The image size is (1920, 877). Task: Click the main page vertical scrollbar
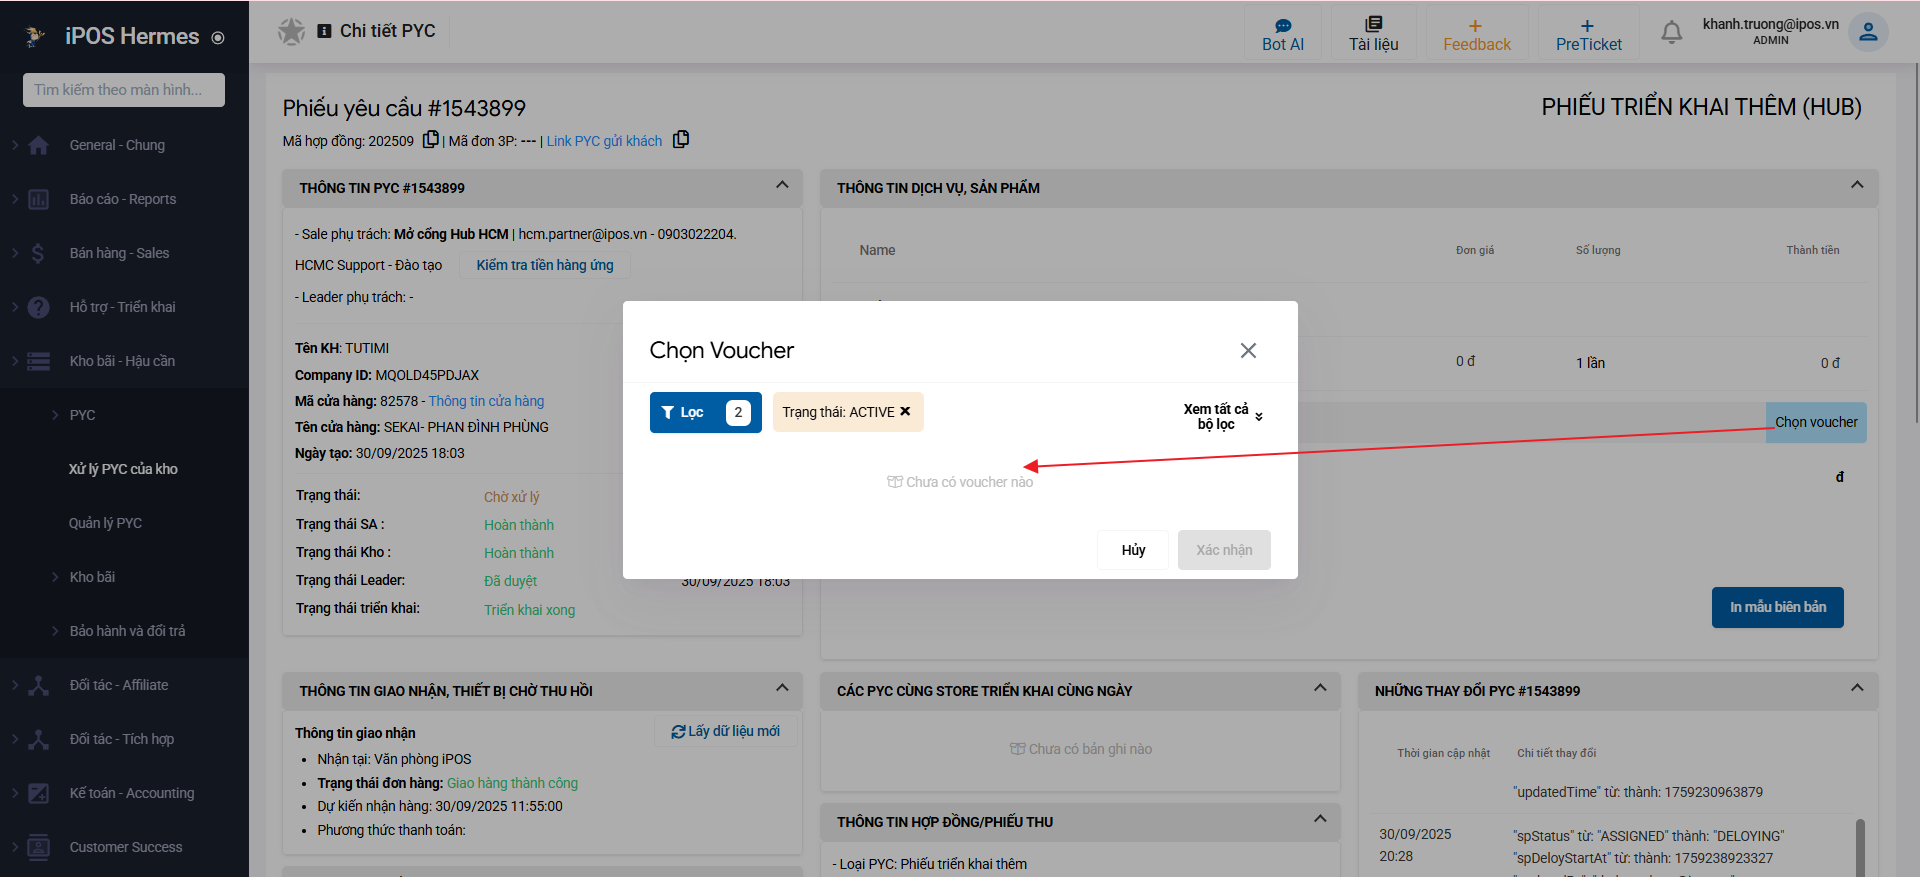point(1916,245)
